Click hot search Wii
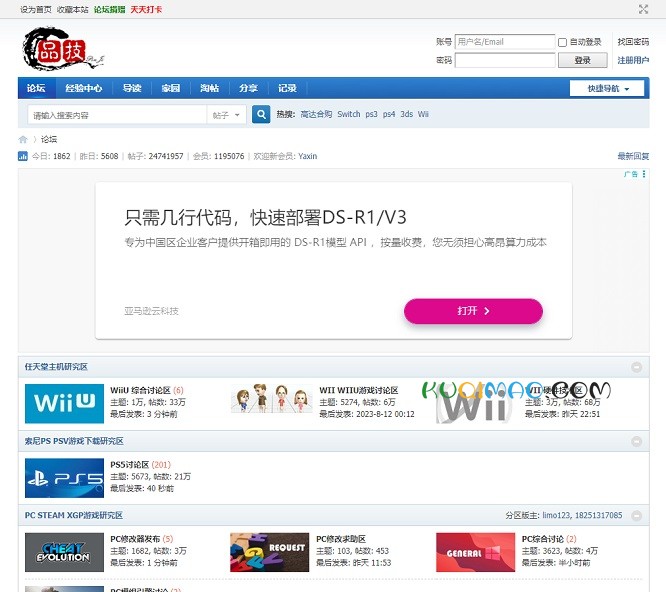This screenshot has height=592, width=666. click(423, 114)
